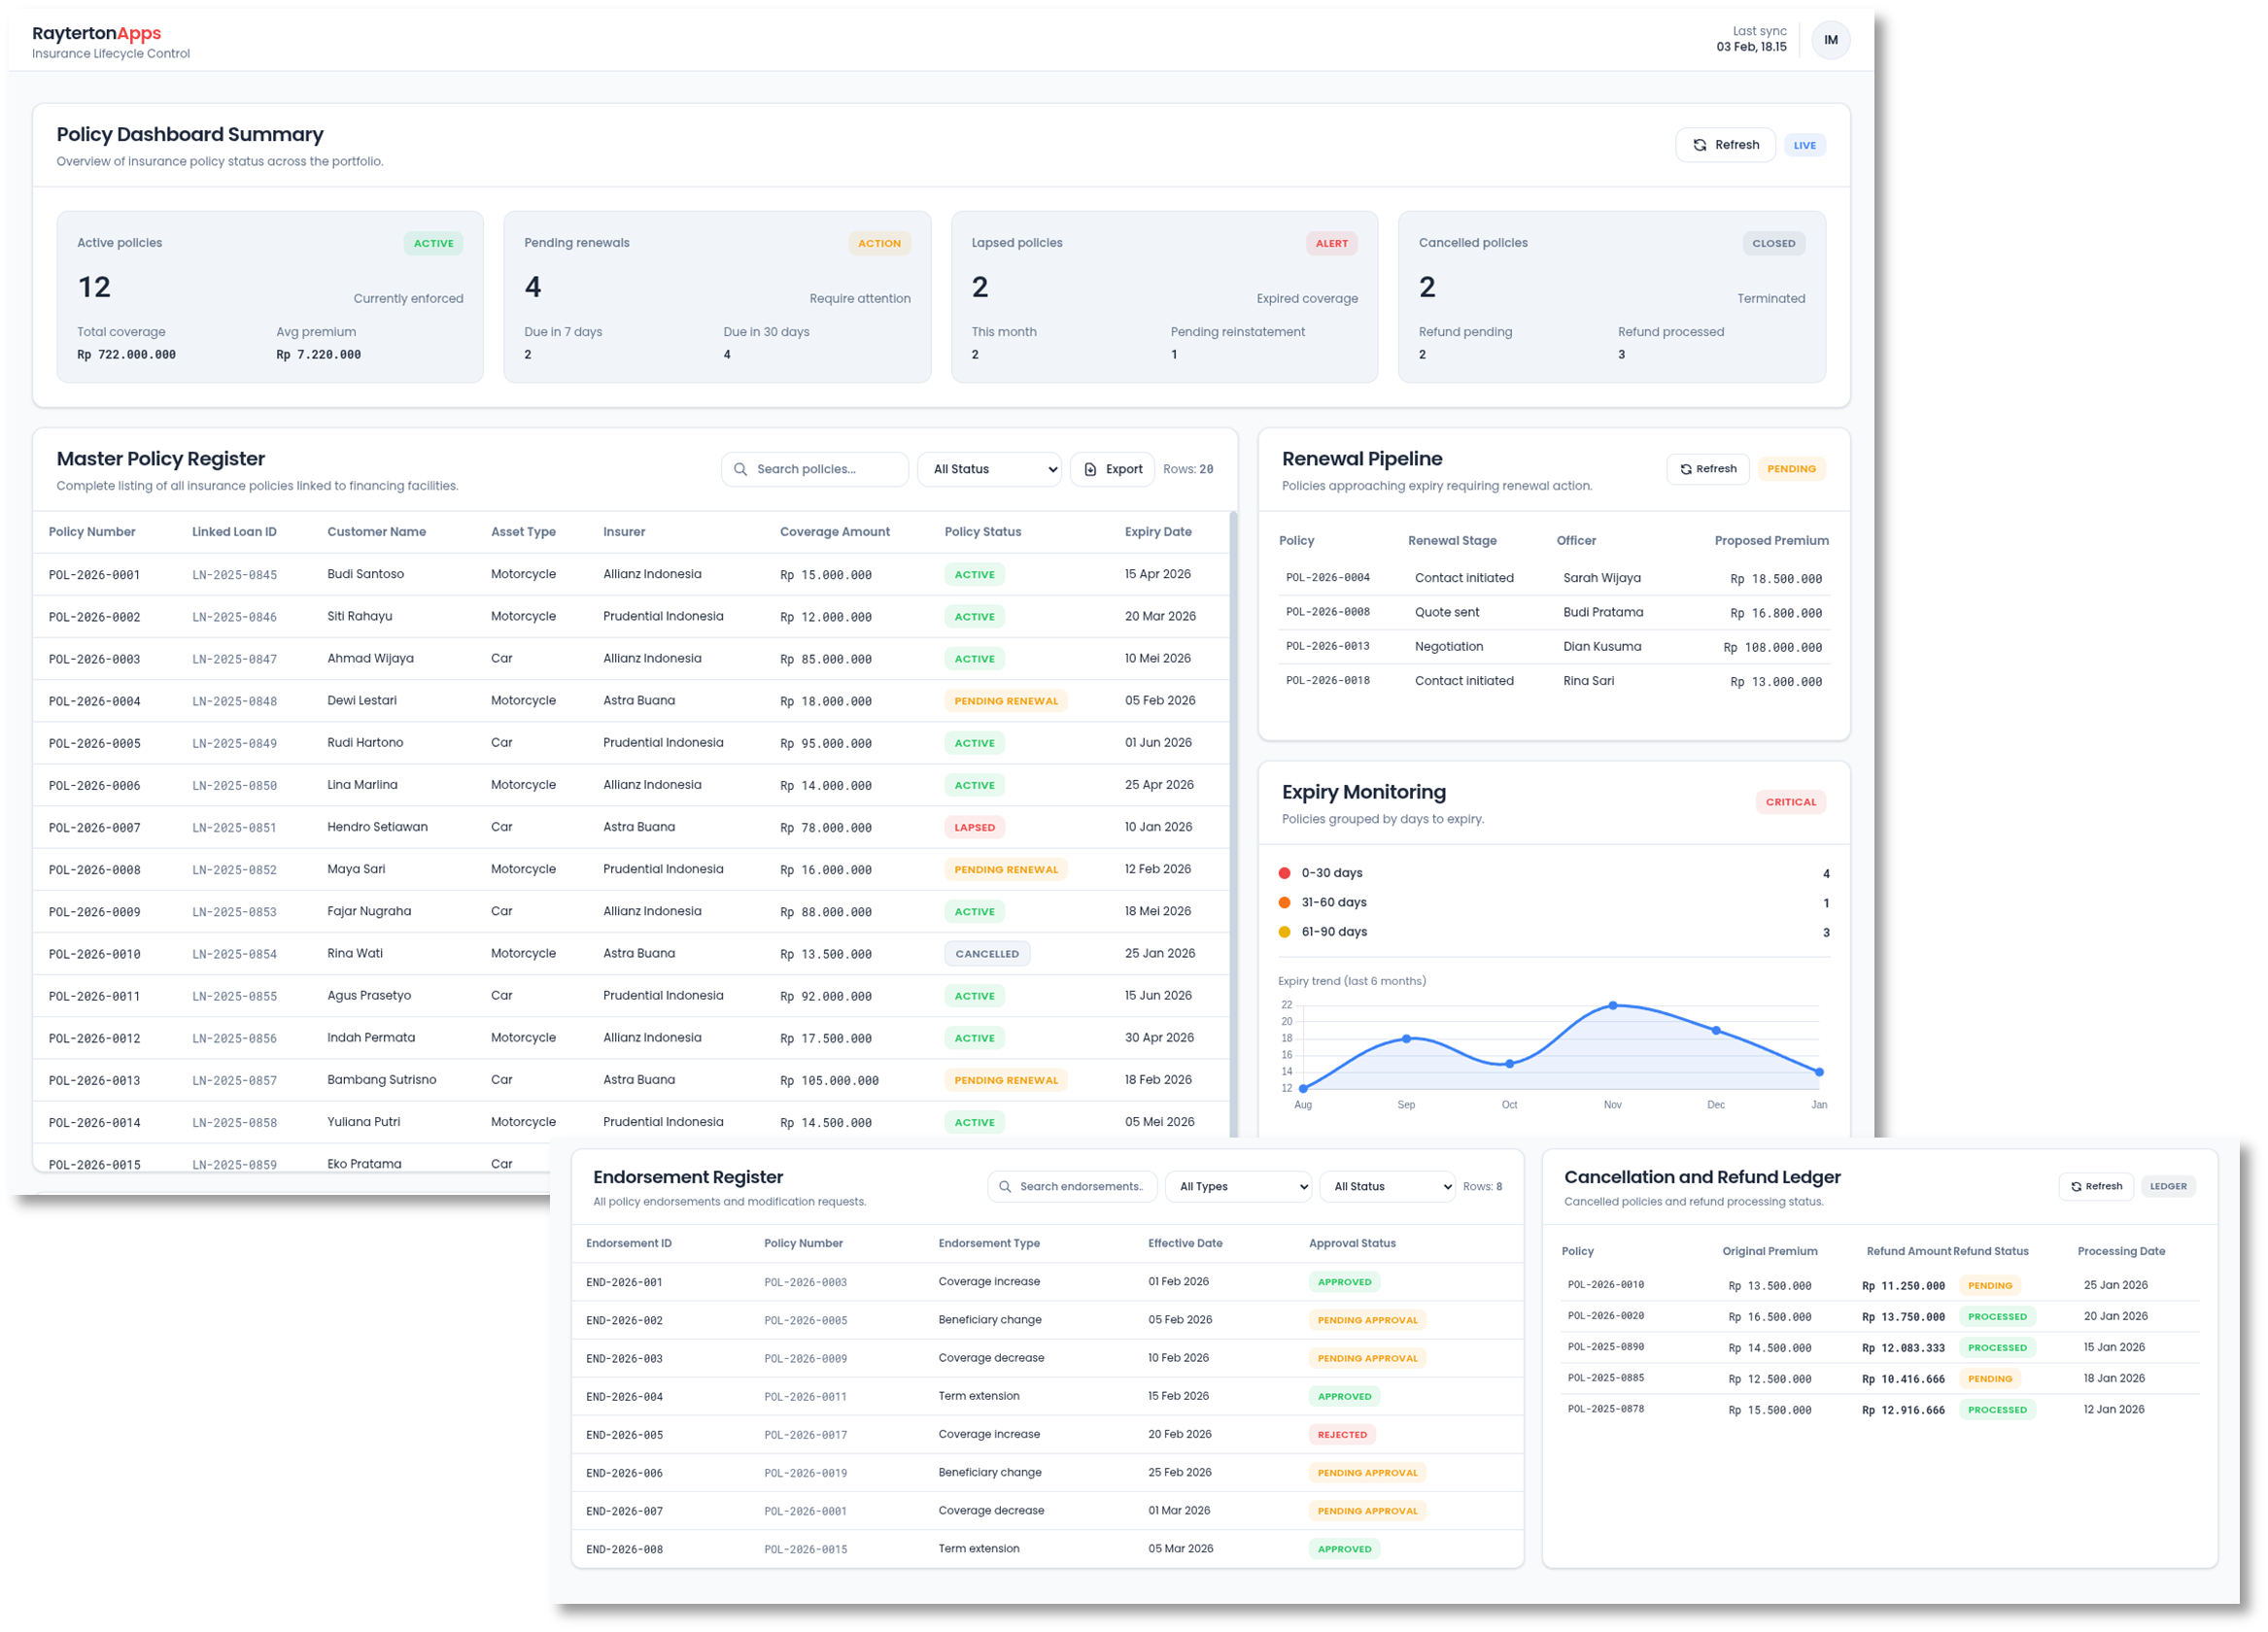Click the Export download icon
This screenshot has width=2268, height=1632.
pos(1090,469)
